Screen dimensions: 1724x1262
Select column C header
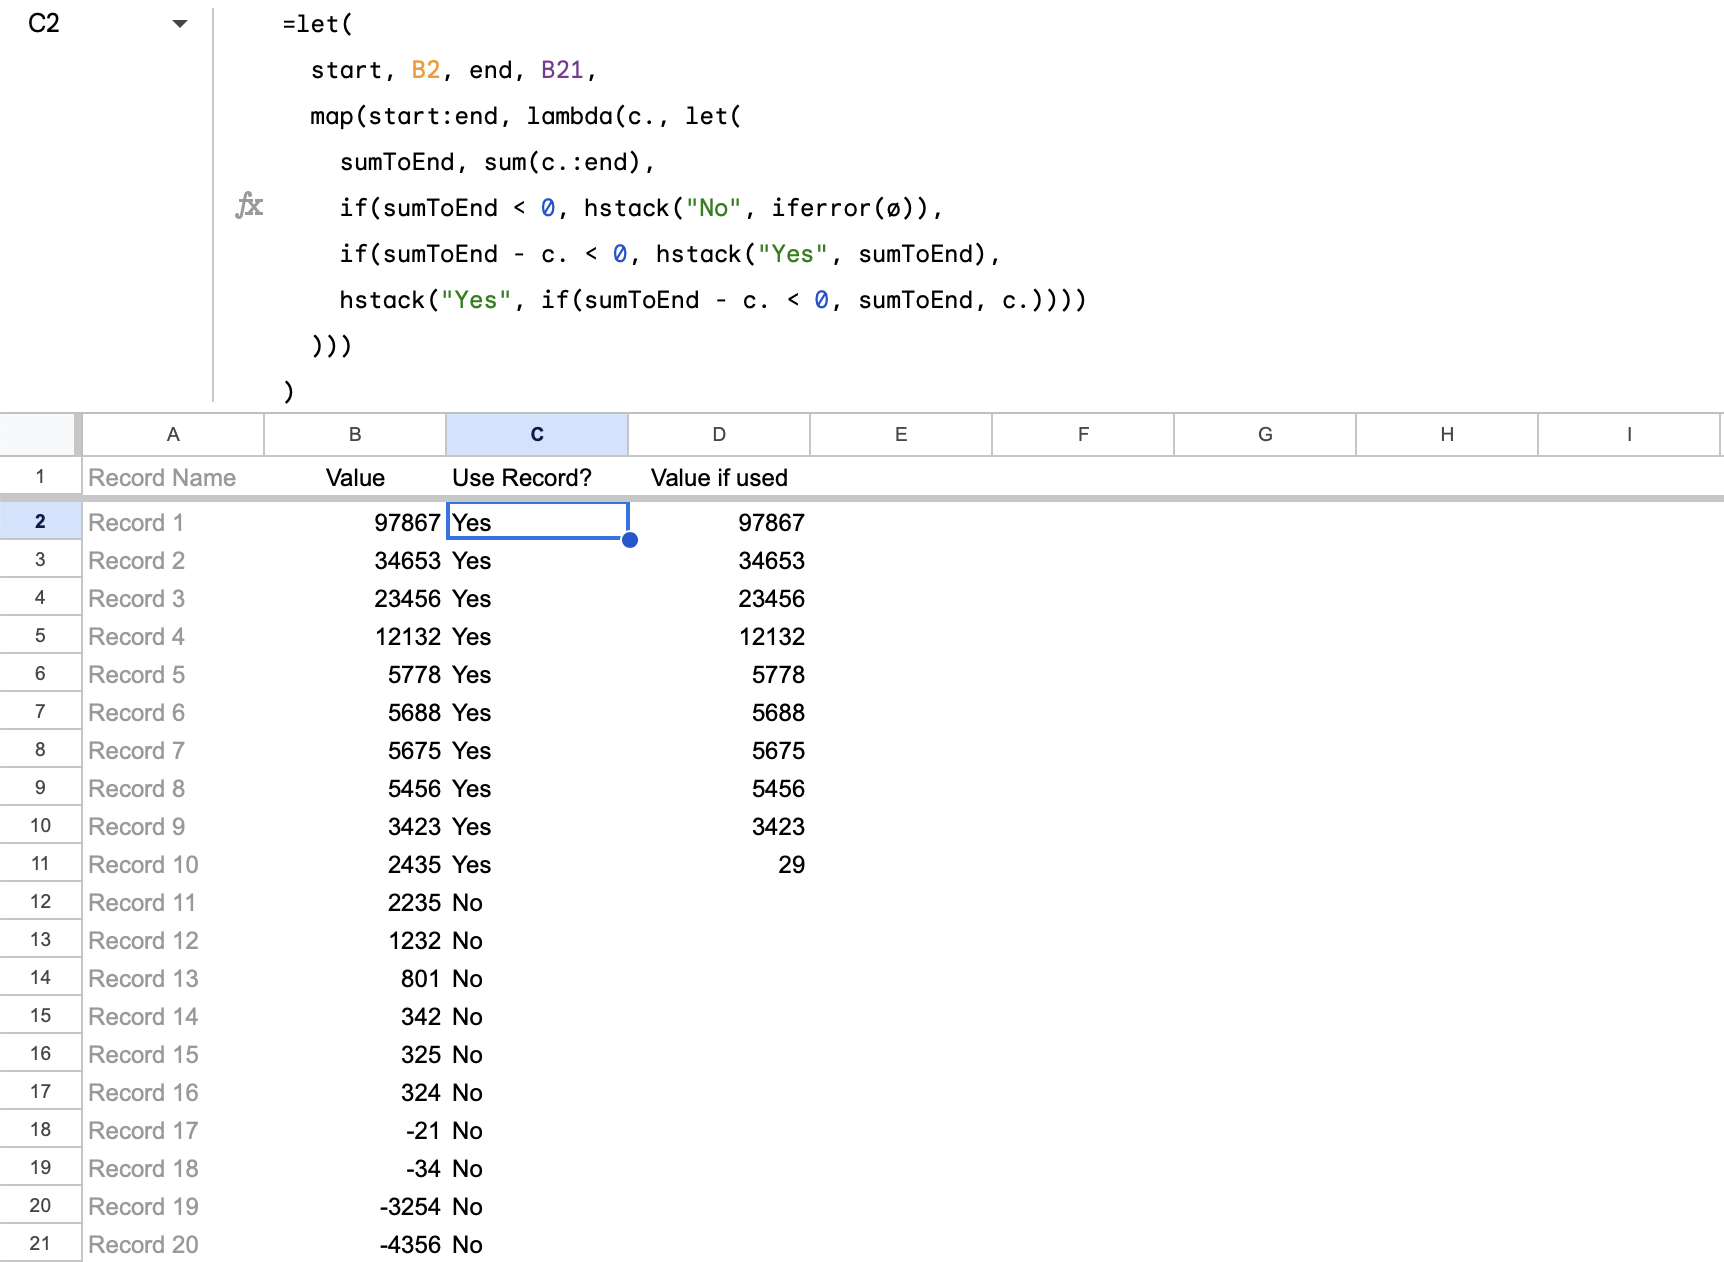[x=537, y=434]
